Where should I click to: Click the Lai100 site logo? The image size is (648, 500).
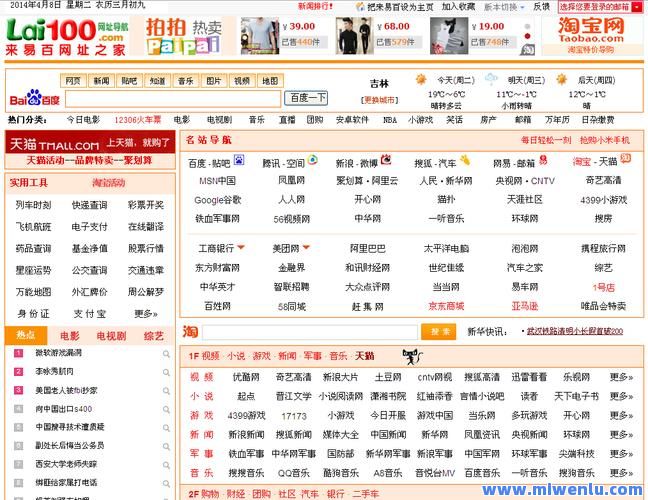coord(67,37)
